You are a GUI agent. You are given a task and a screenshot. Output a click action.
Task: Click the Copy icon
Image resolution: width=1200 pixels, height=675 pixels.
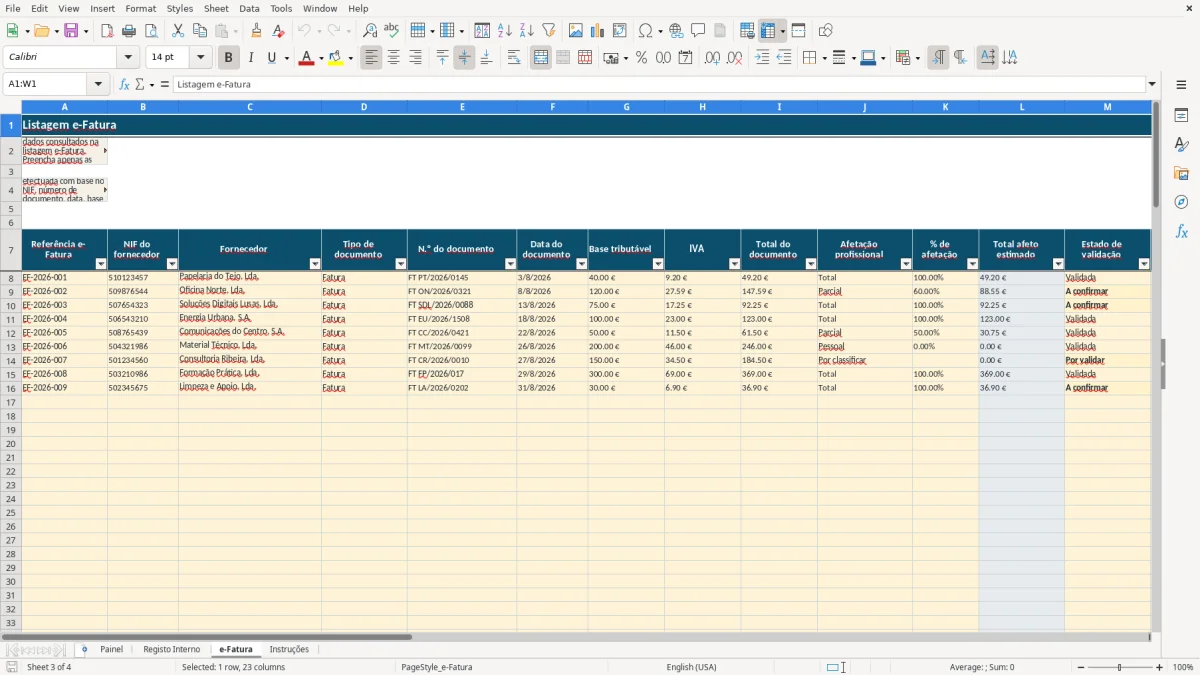tap(200, 31)
